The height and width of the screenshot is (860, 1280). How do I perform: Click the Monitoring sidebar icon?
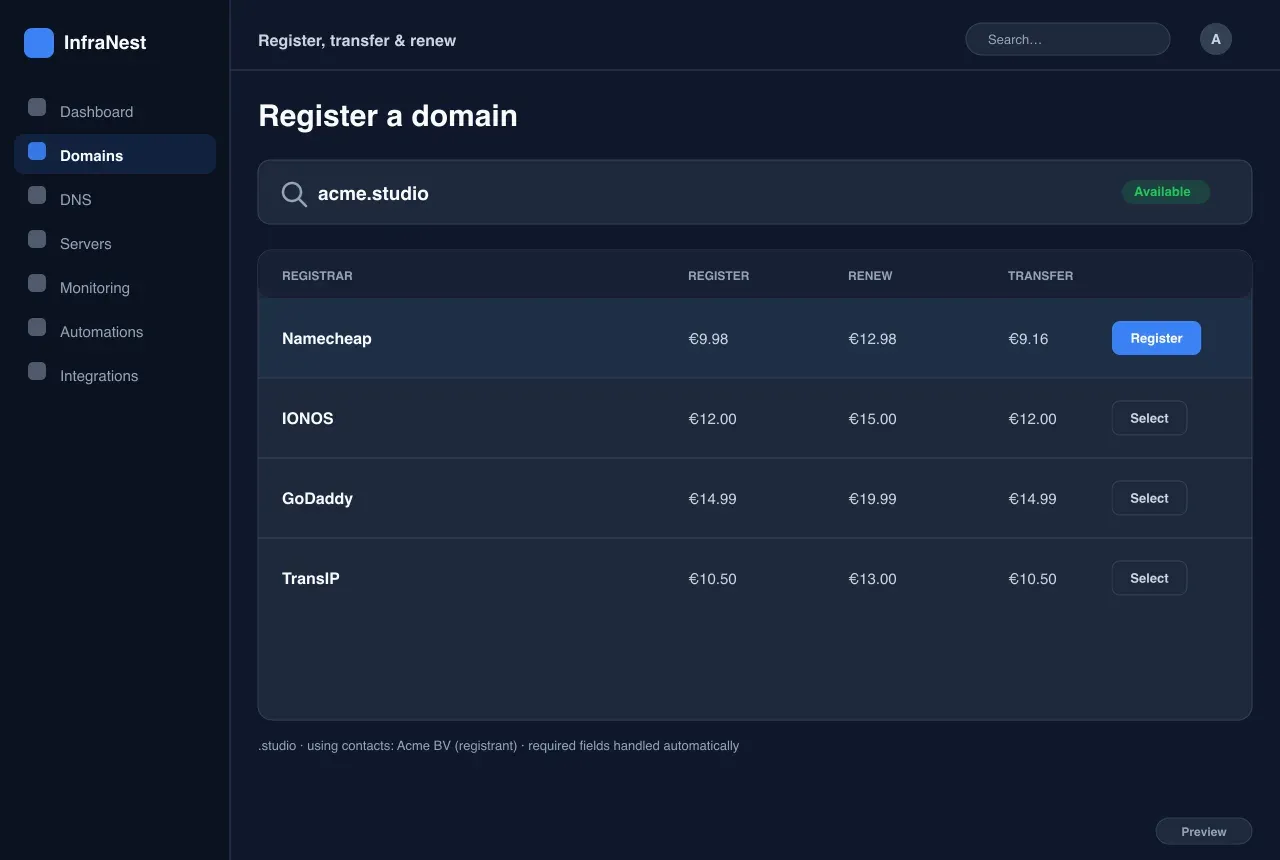coord(37,283)
